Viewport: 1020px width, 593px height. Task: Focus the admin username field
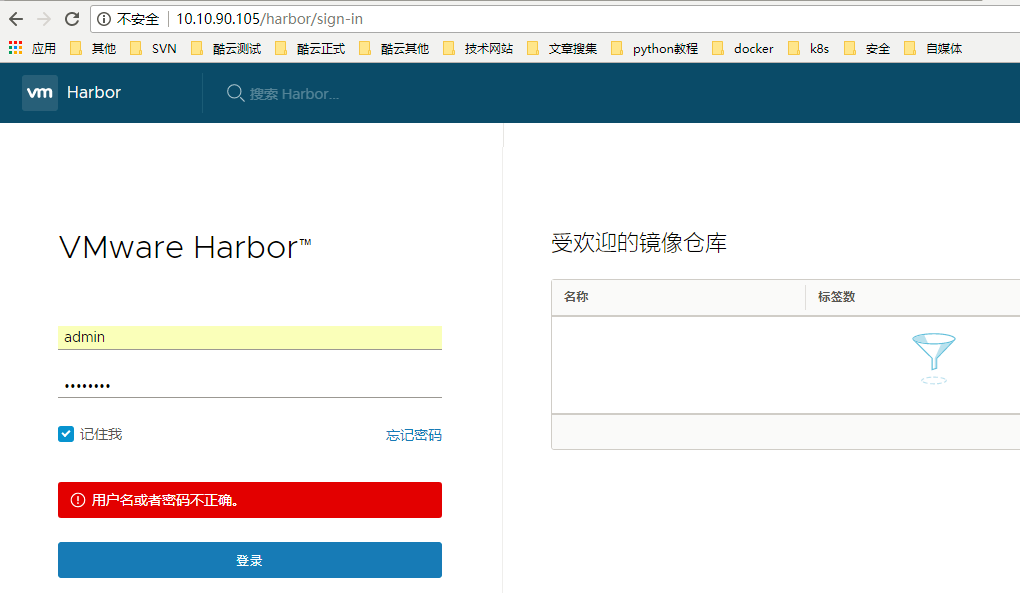(249, 337)
